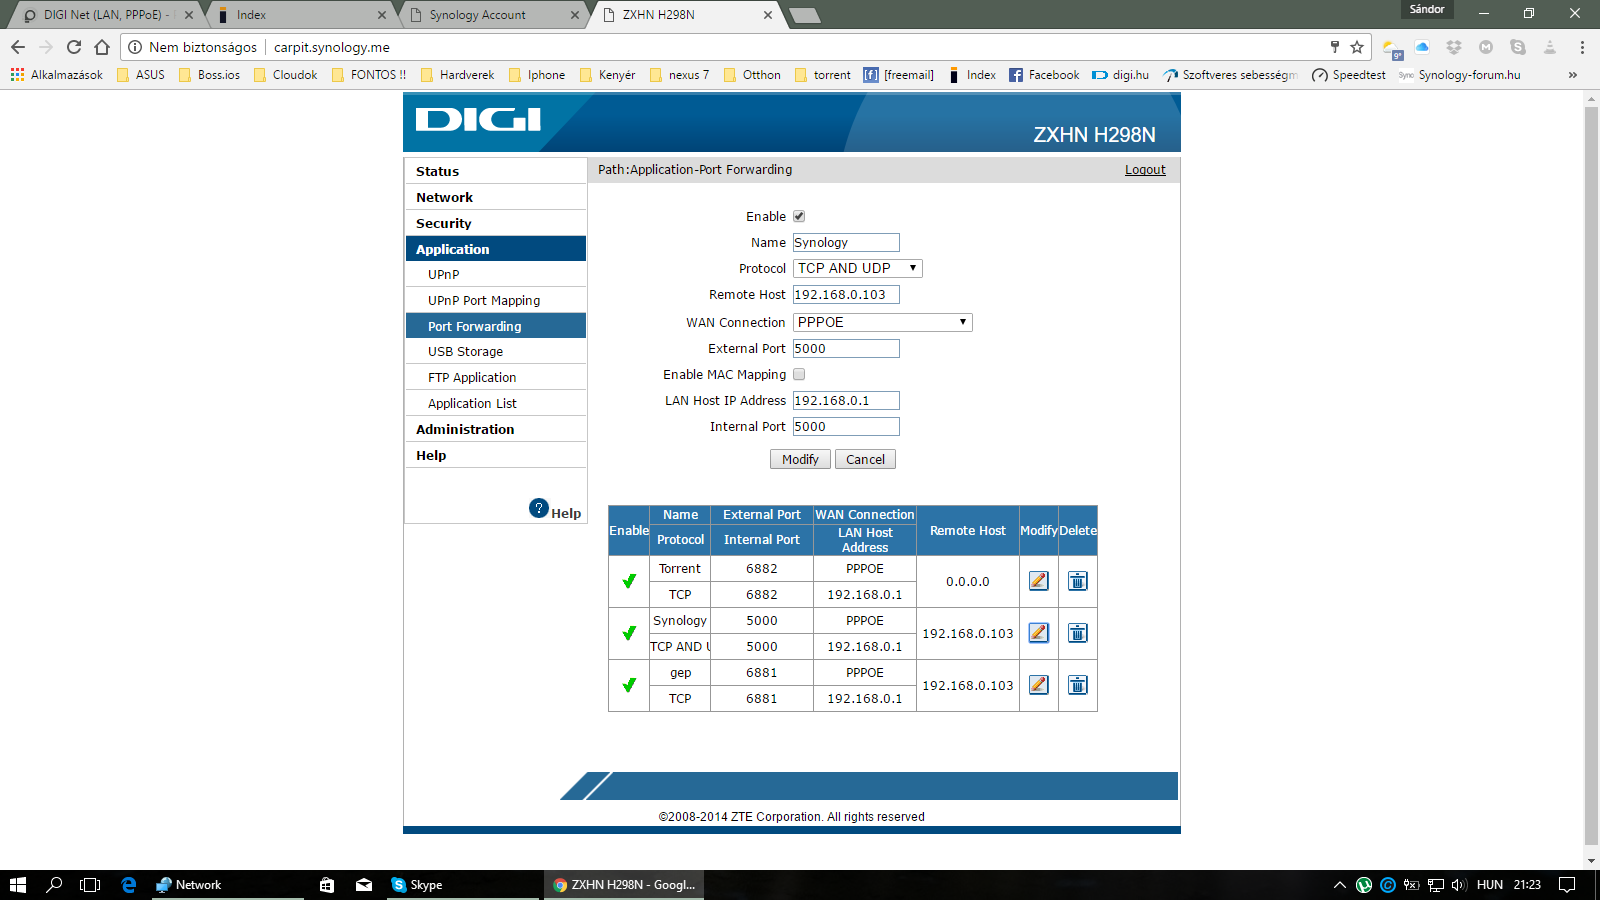Screen dimensions: 1600x900
Task: Open Task View on taskbar
Action: click(90, 885)
